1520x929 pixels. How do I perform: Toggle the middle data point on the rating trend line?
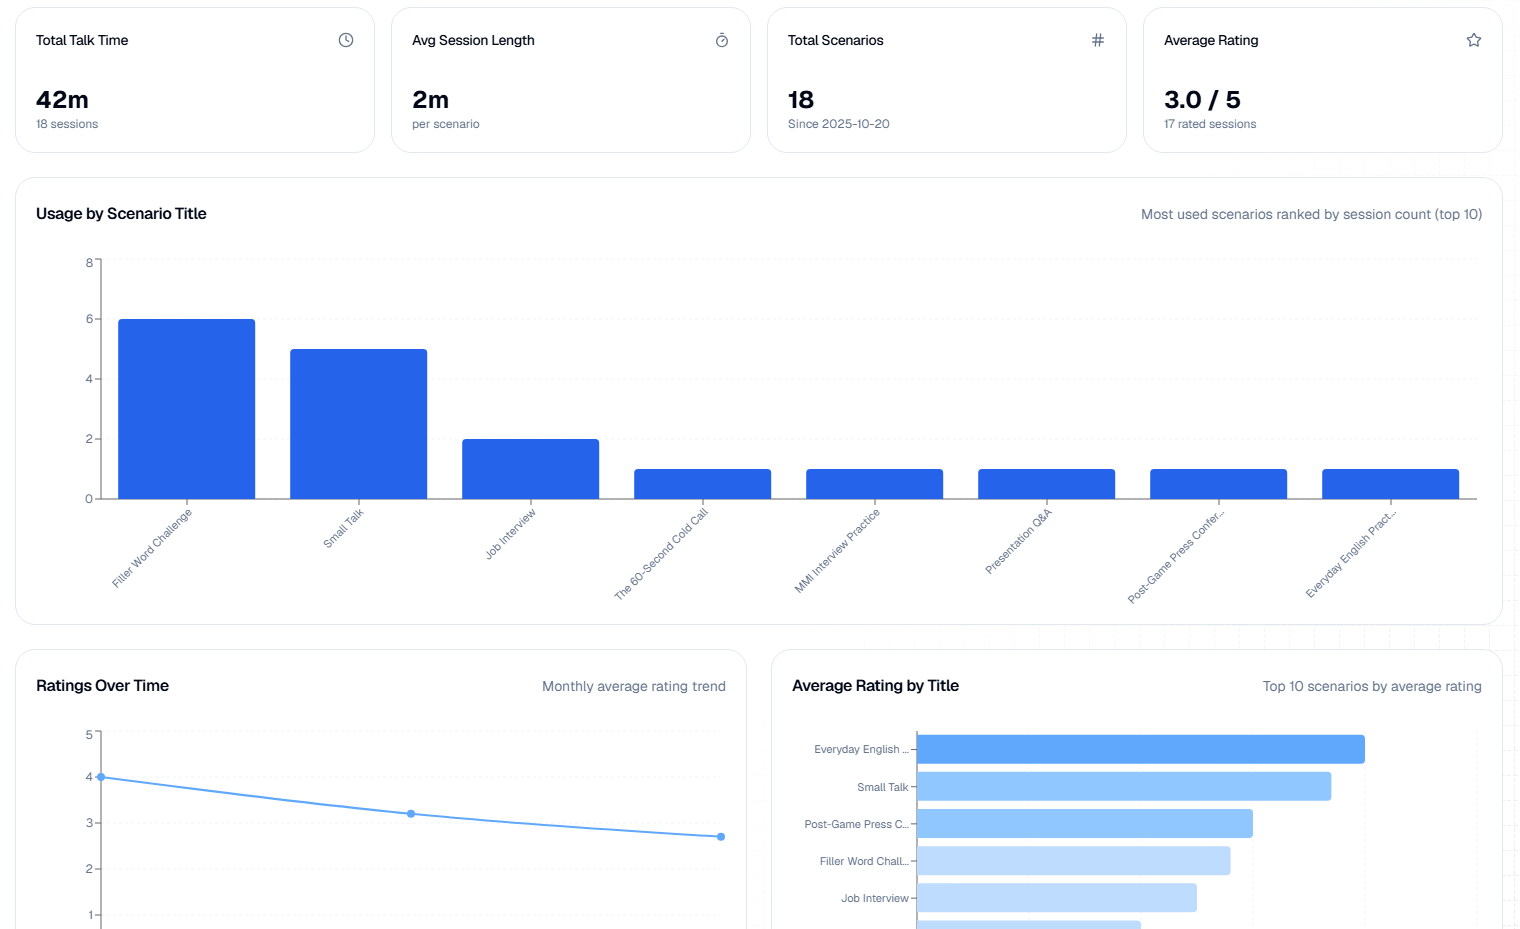[410, 813]
